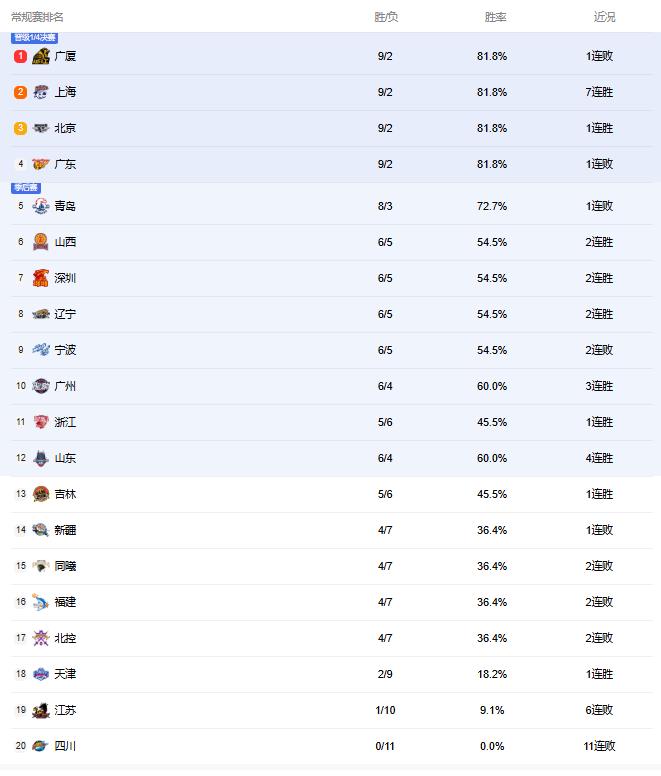Viewport: 661px width, 776px height.
Task: Click the 四川 team logo icon
Action: coord(41,747)
